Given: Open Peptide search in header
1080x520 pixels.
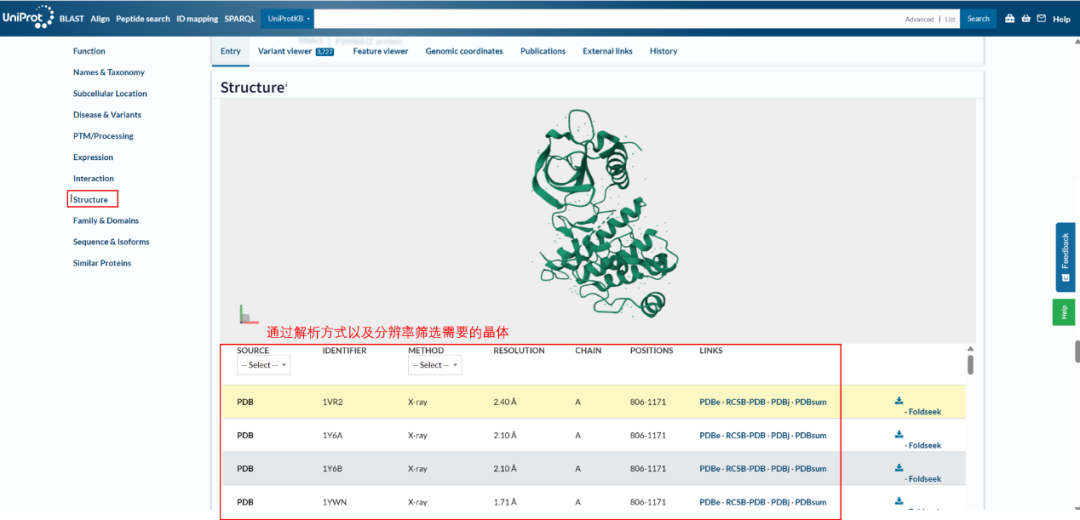Looking at the screenshot, I should pos(143,19).
